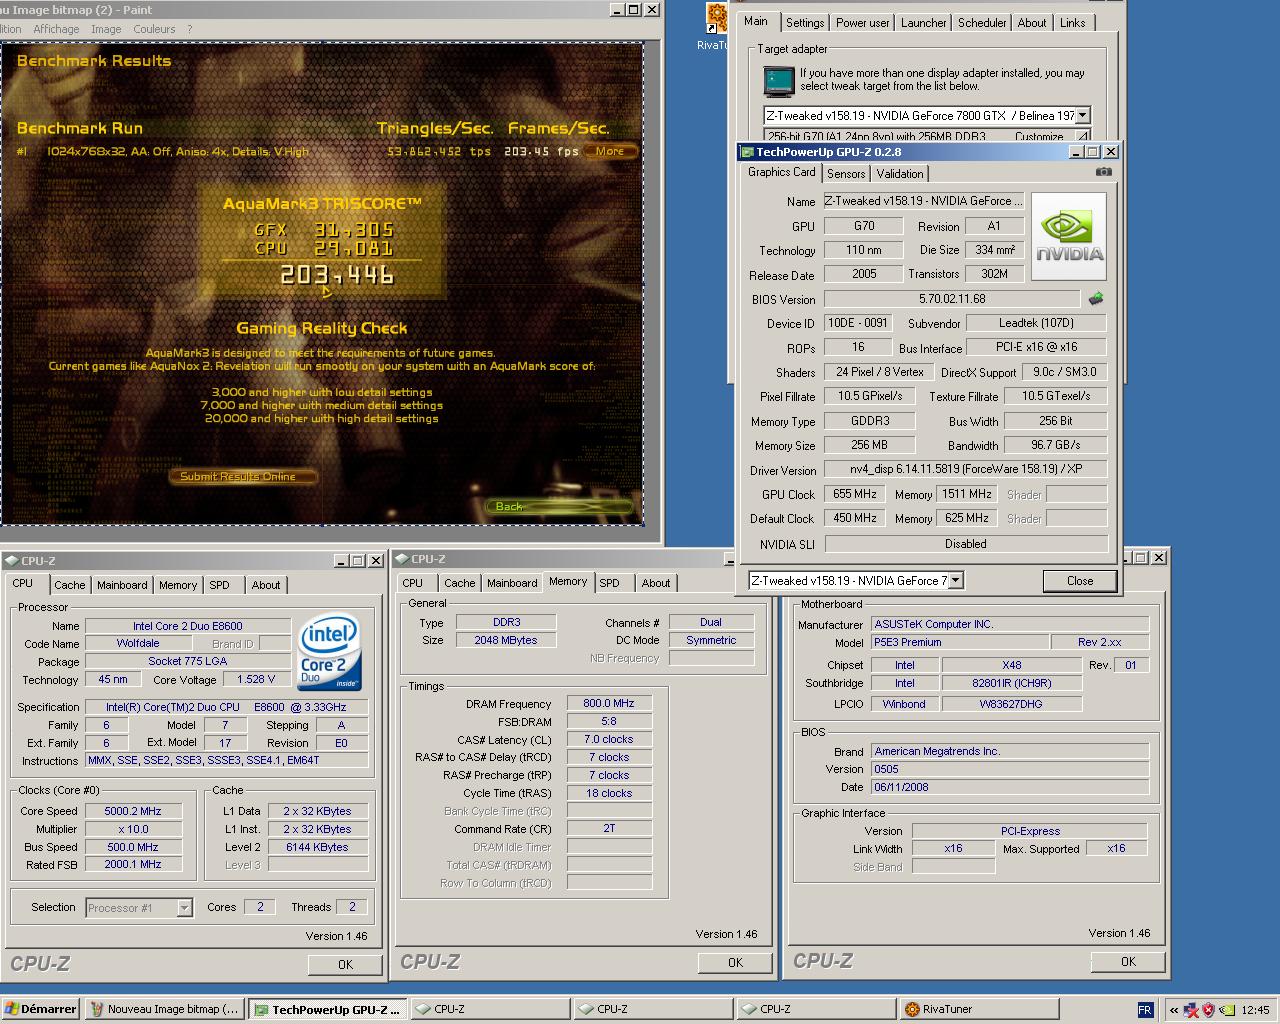This screenshot has height=1024, width=1280.
Task: Open the Sensors tab in GPU-Z
Action: pyautogui.click(x=846, y=174)
